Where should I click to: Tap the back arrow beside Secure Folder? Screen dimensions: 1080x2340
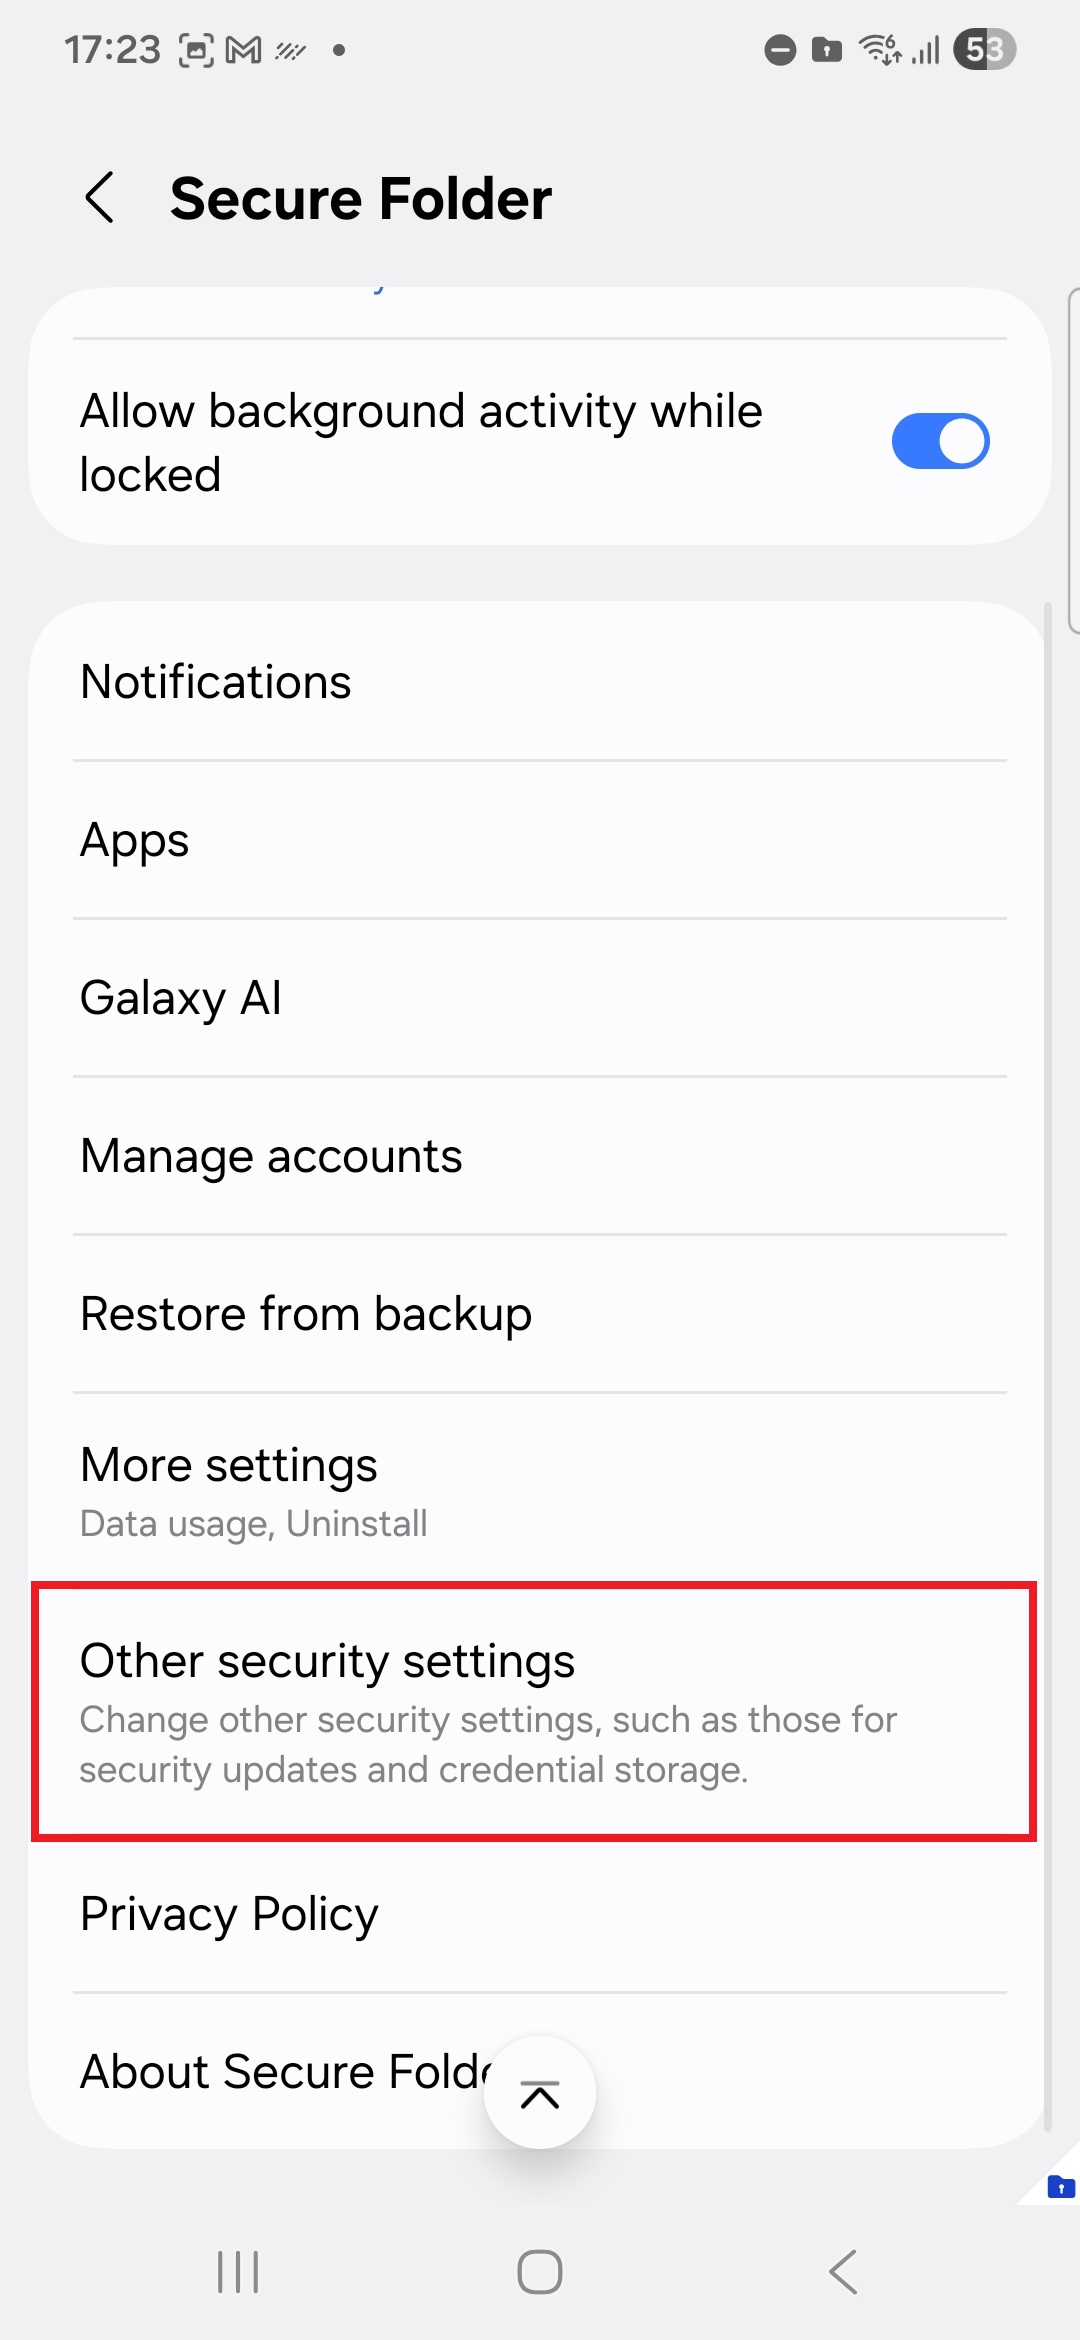[100, 197]
